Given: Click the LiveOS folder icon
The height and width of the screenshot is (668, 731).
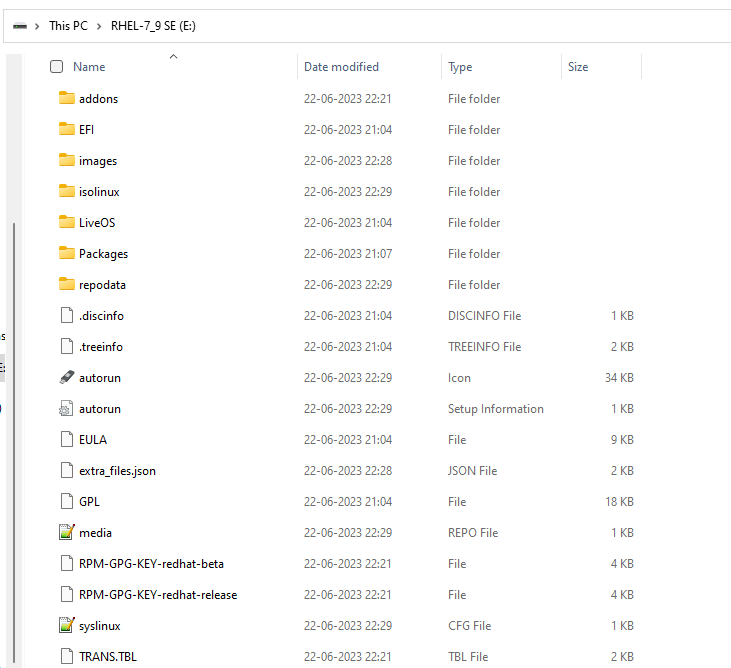Looking at the screenshot, I should (67, 222).
